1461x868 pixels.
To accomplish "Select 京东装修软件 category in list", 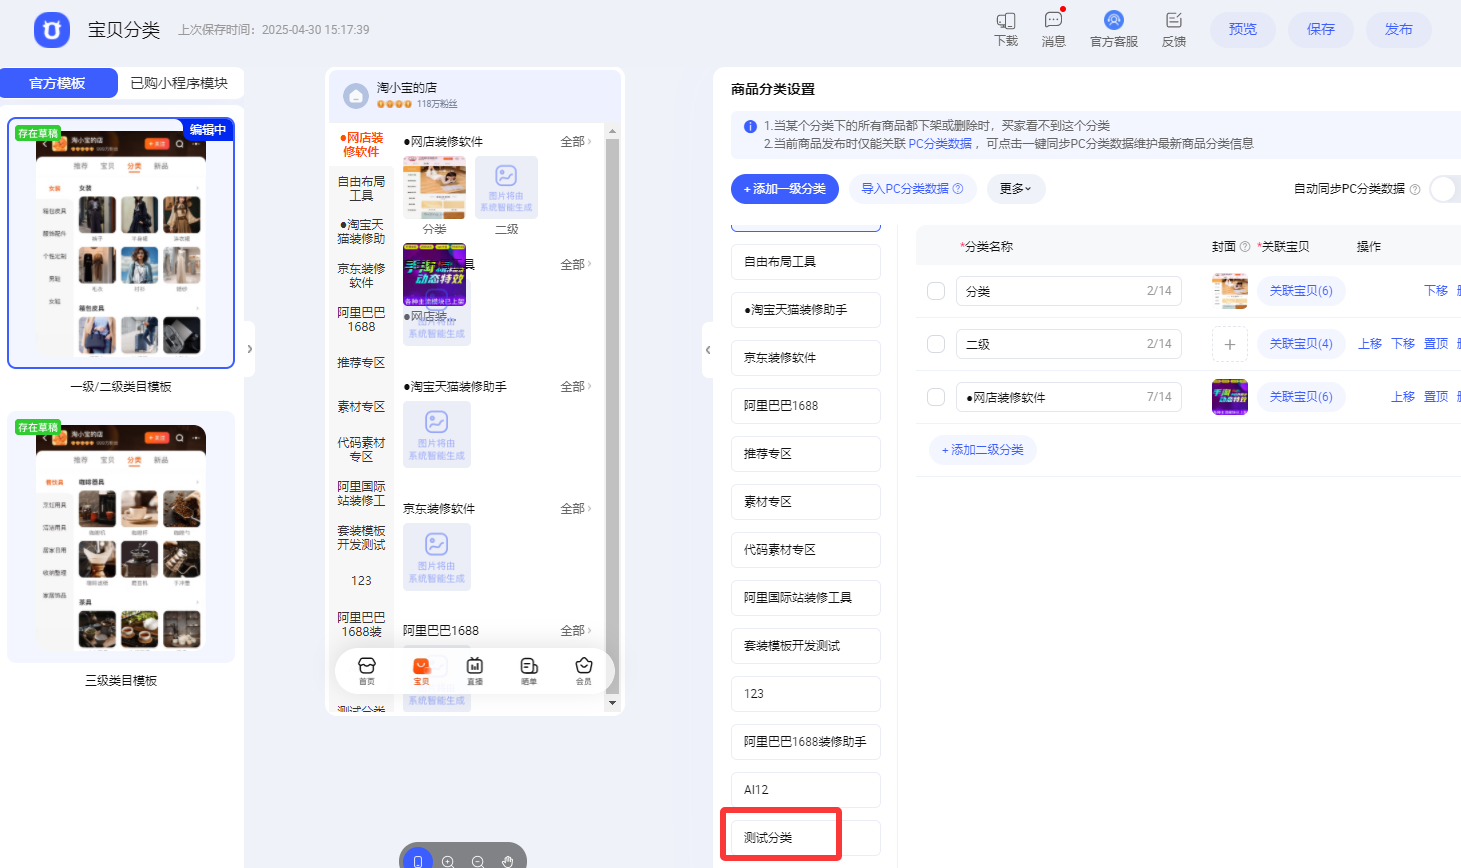I will [x=806, y=358].
